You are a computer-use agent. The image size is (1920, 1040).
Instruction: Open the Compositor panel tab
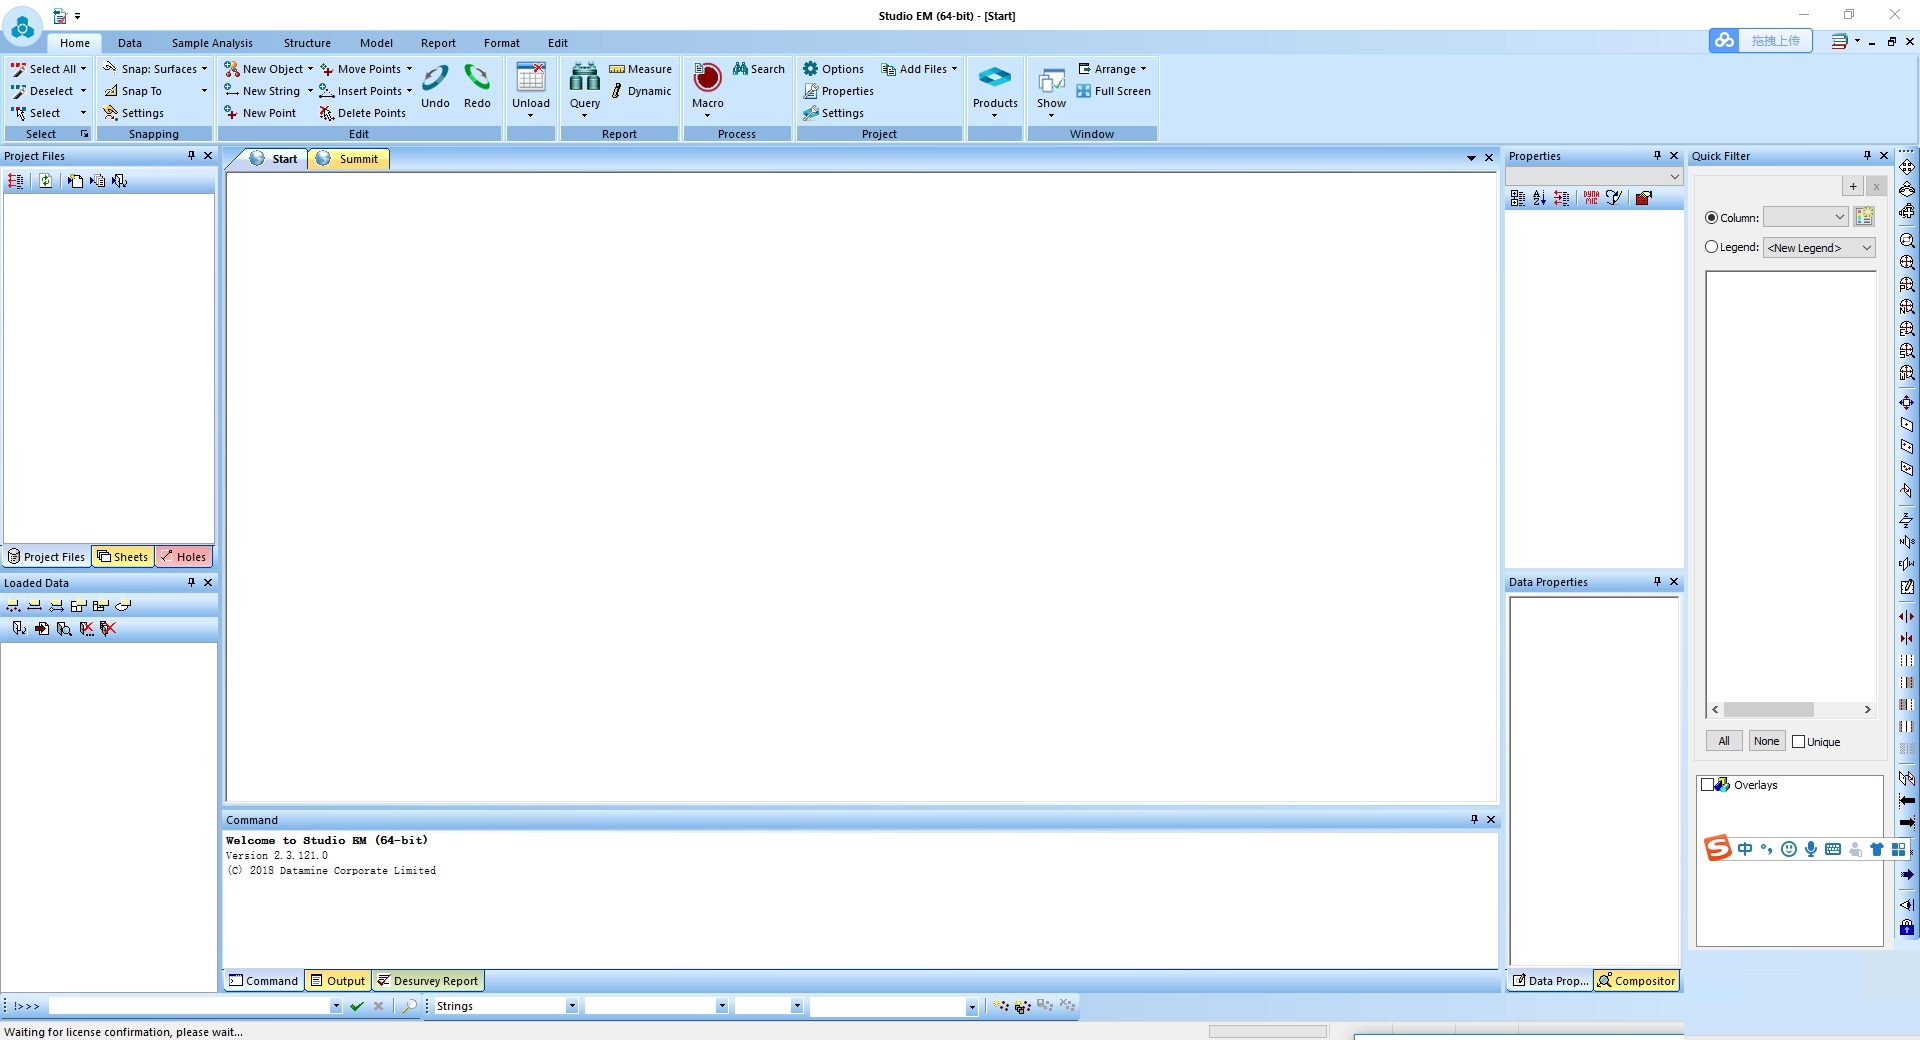click(1636, 981)
